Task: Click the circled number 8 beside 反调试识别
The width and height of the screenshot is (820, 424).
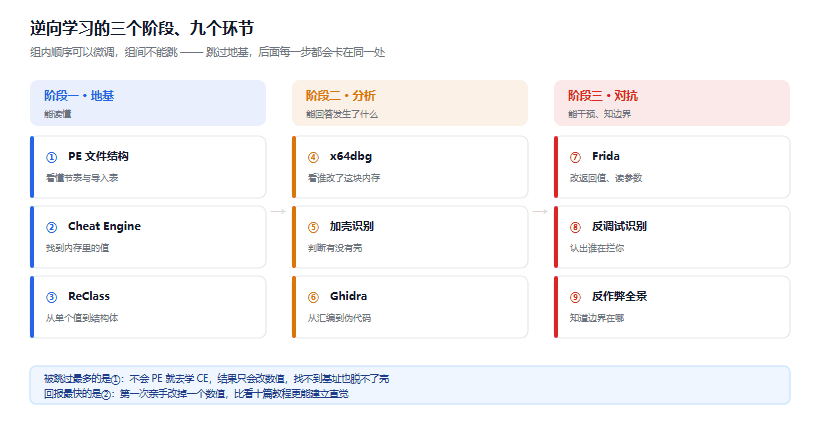Action: [x=575, y=227]
